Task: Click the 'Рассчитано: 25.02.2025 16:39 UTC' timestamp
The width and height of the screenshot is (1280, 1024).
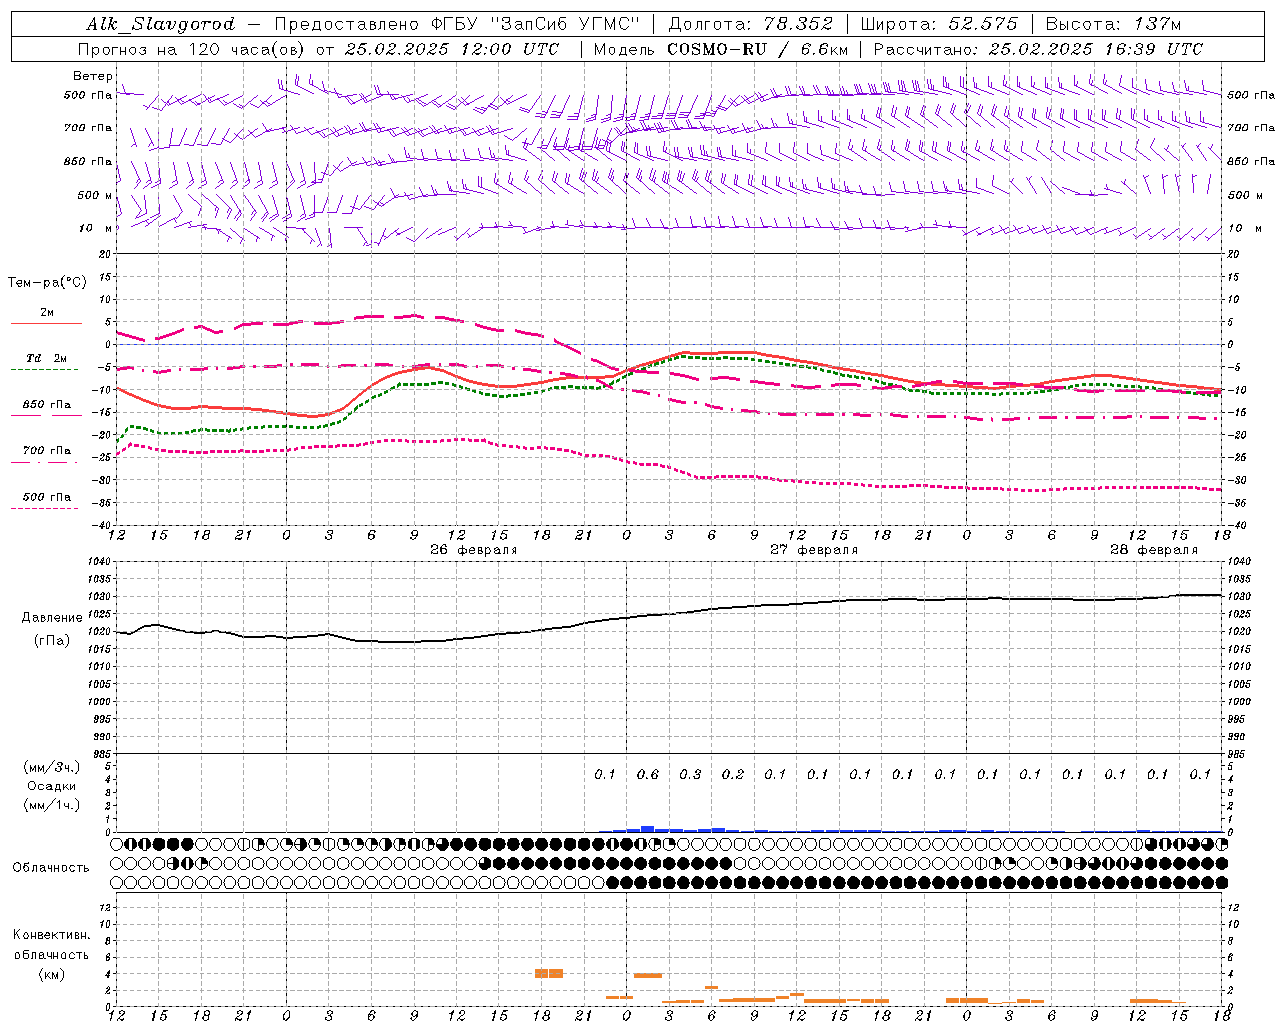Action: tap(1038, 49)
